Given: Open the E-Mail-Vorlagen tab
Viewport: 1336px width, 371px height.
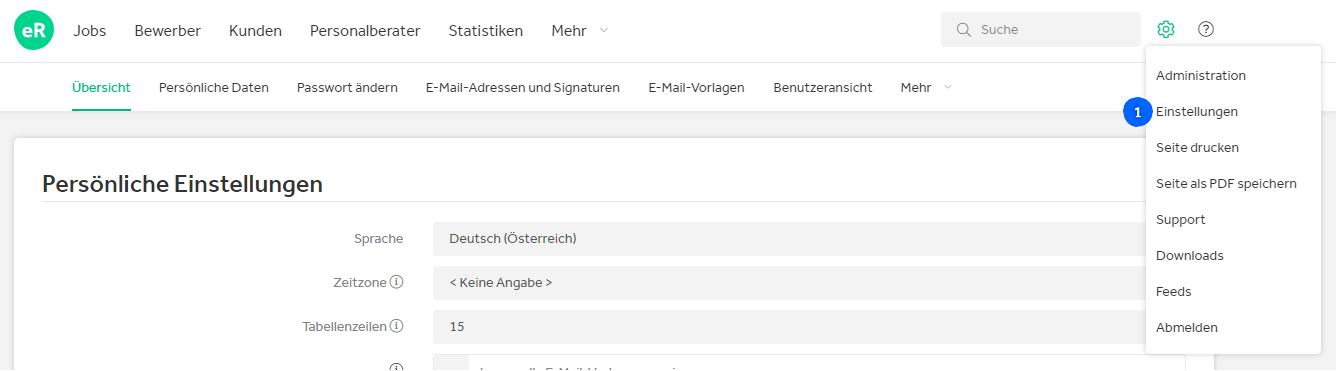Looking at the screenshot, I should (x=696, y=88).
